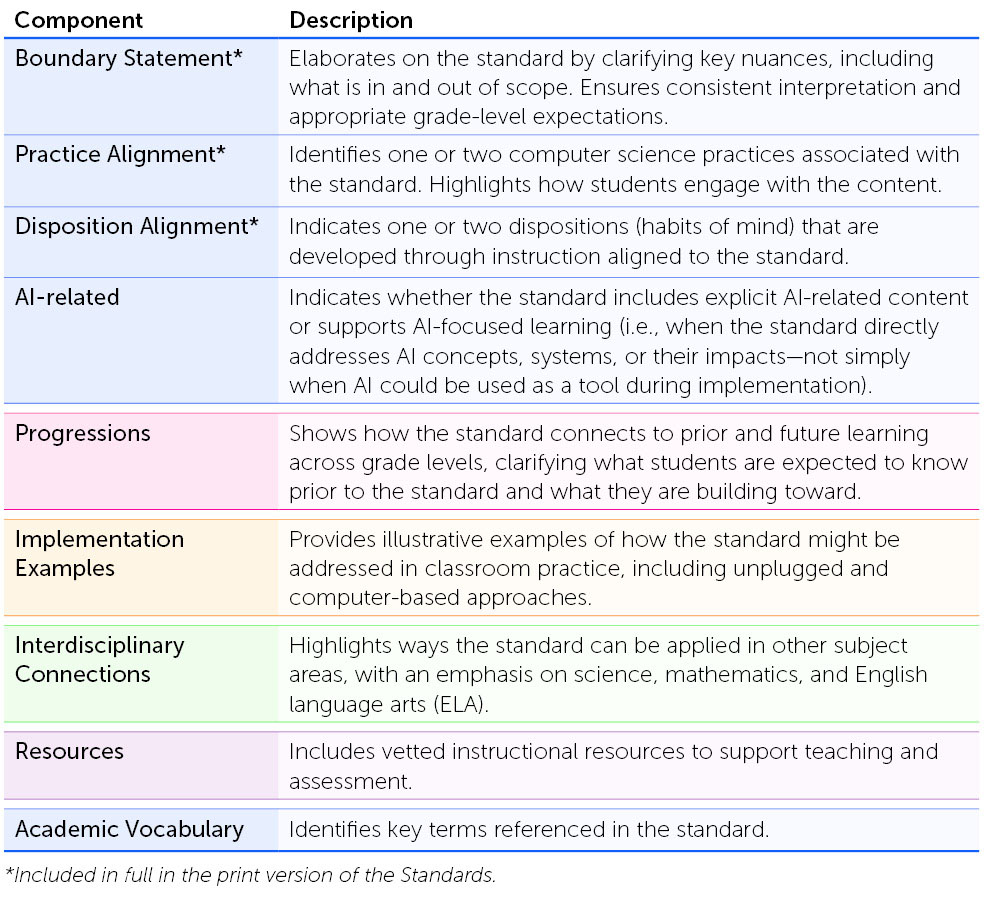Click the AI-related description paragraph
Screen dimensions: 985x898
628,341
